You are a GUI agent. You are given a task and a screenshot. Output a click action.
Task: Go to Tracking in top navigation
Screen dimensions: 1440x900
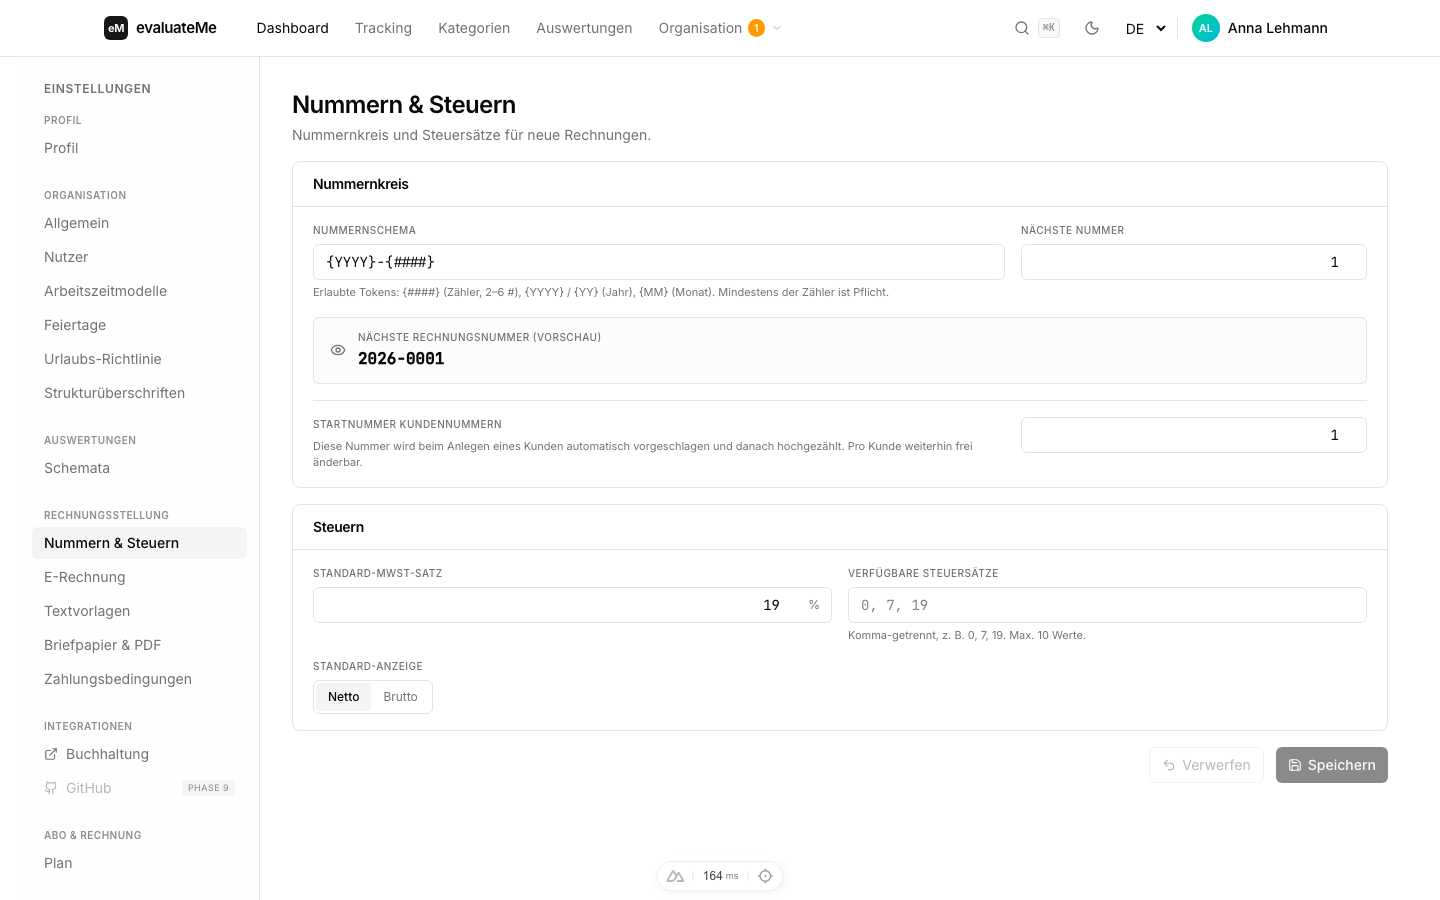(383, 28)
